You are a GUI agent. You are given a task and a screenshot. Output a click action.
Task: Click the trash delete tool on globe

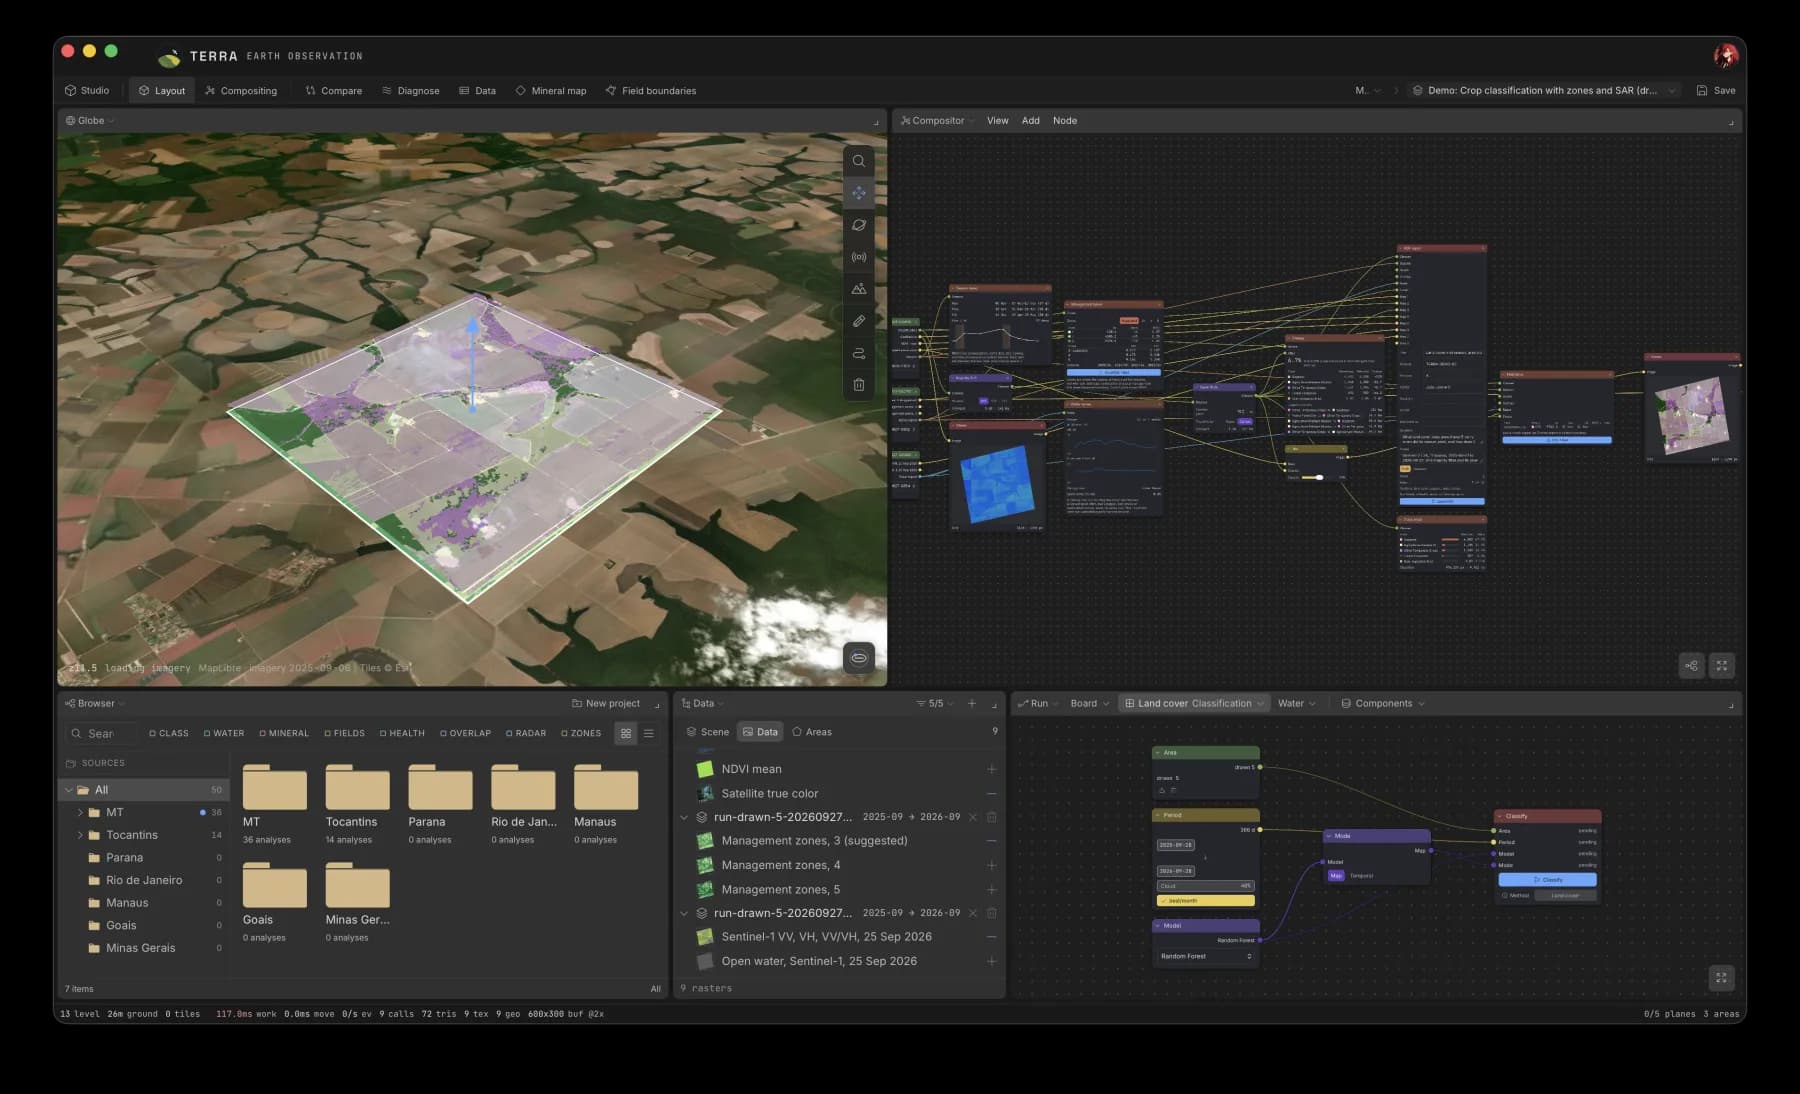click(859, 385)
